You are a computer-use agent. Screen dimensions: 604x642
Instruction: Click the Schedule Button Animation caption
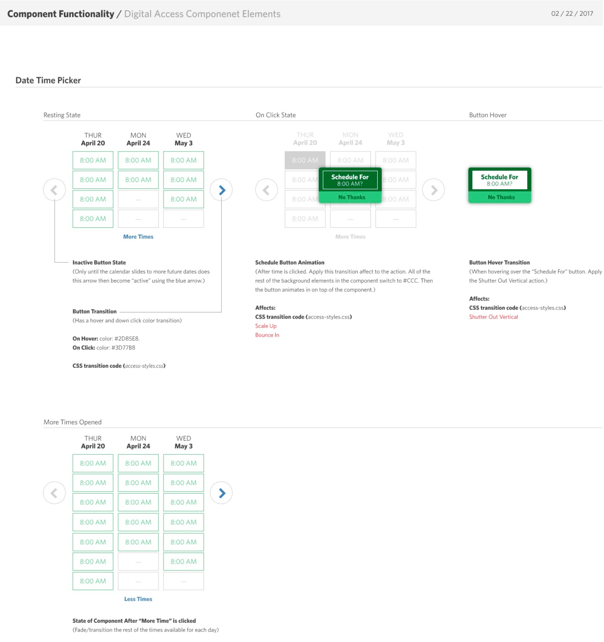click(290, 262)
